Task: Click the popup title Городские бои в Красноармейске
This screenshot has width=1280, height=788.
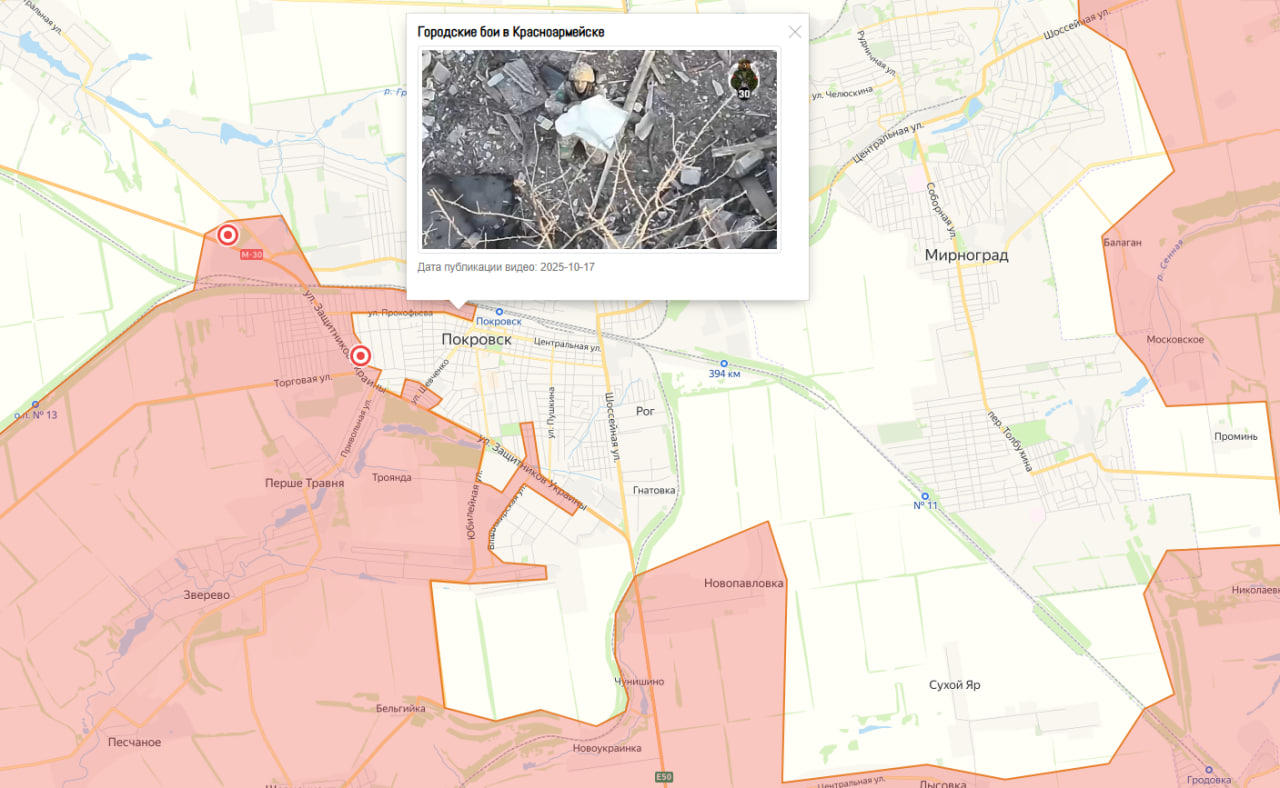Action: [x=511, y=32]
